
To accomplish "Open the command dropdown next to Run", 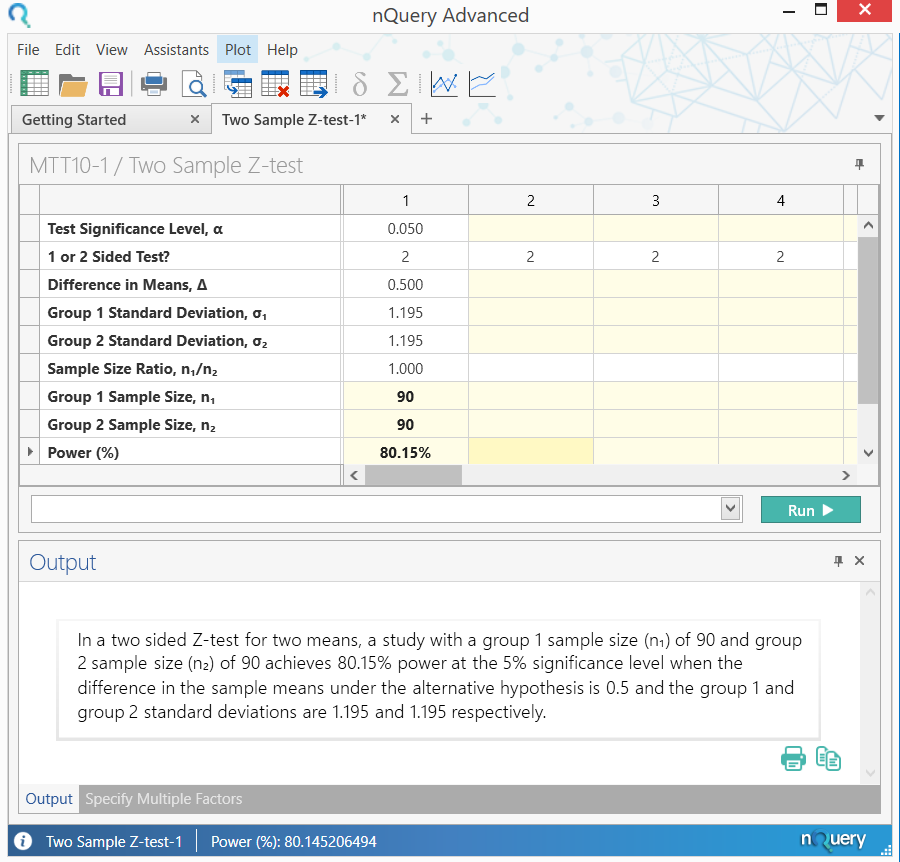I will [x=730, y=509].
